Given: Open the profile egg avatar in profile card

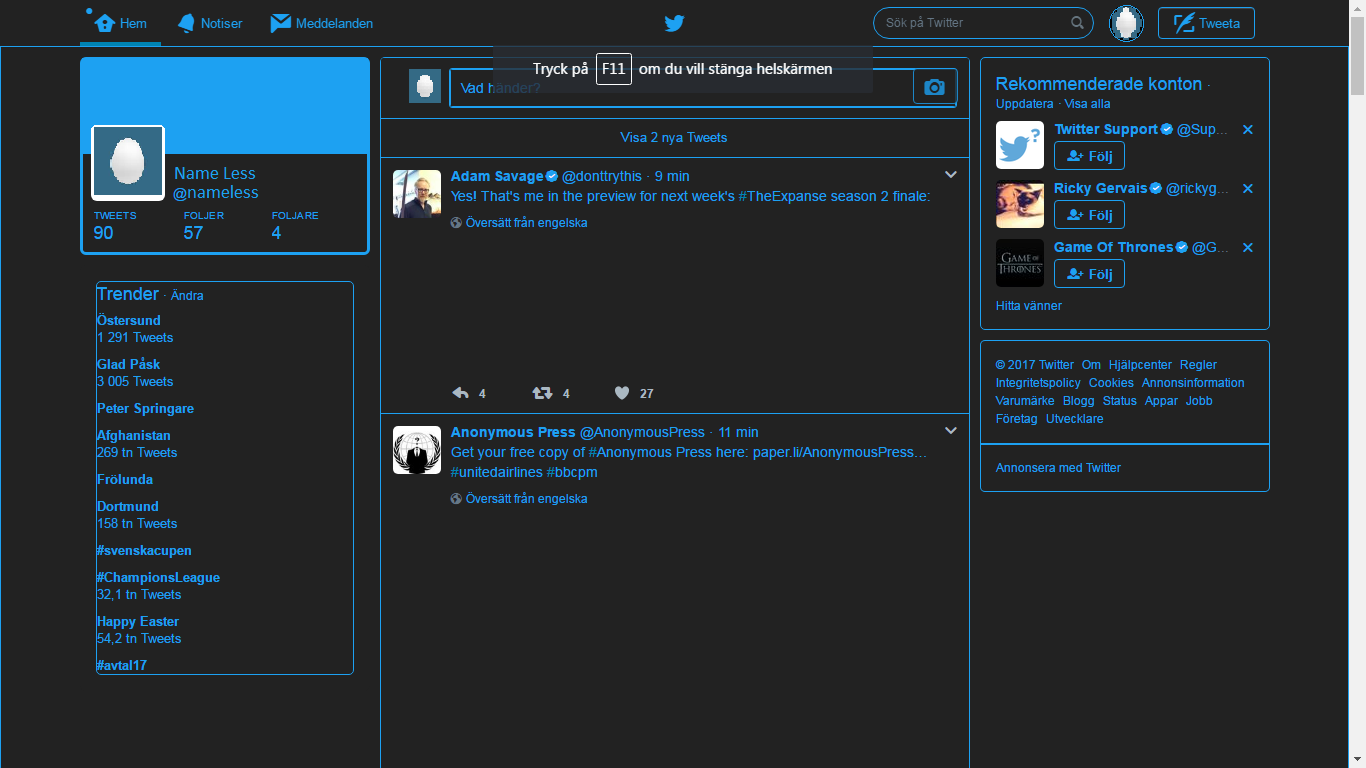Looking at the screenshot, I should click(128, 162).
